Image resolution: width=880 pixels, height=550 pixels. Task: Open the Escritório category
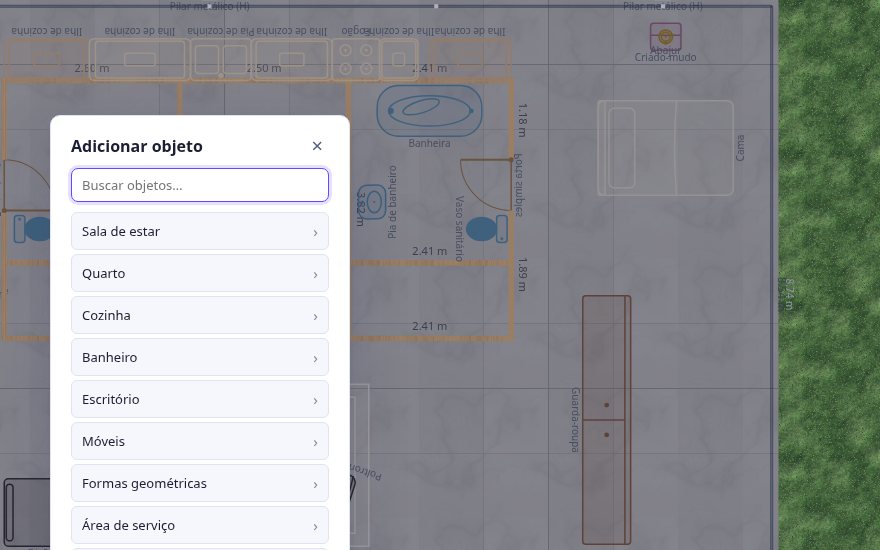coord(200,400)
